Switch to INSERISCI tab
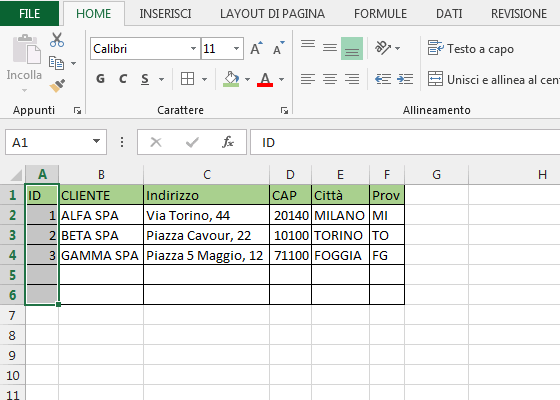 (165, 14)
